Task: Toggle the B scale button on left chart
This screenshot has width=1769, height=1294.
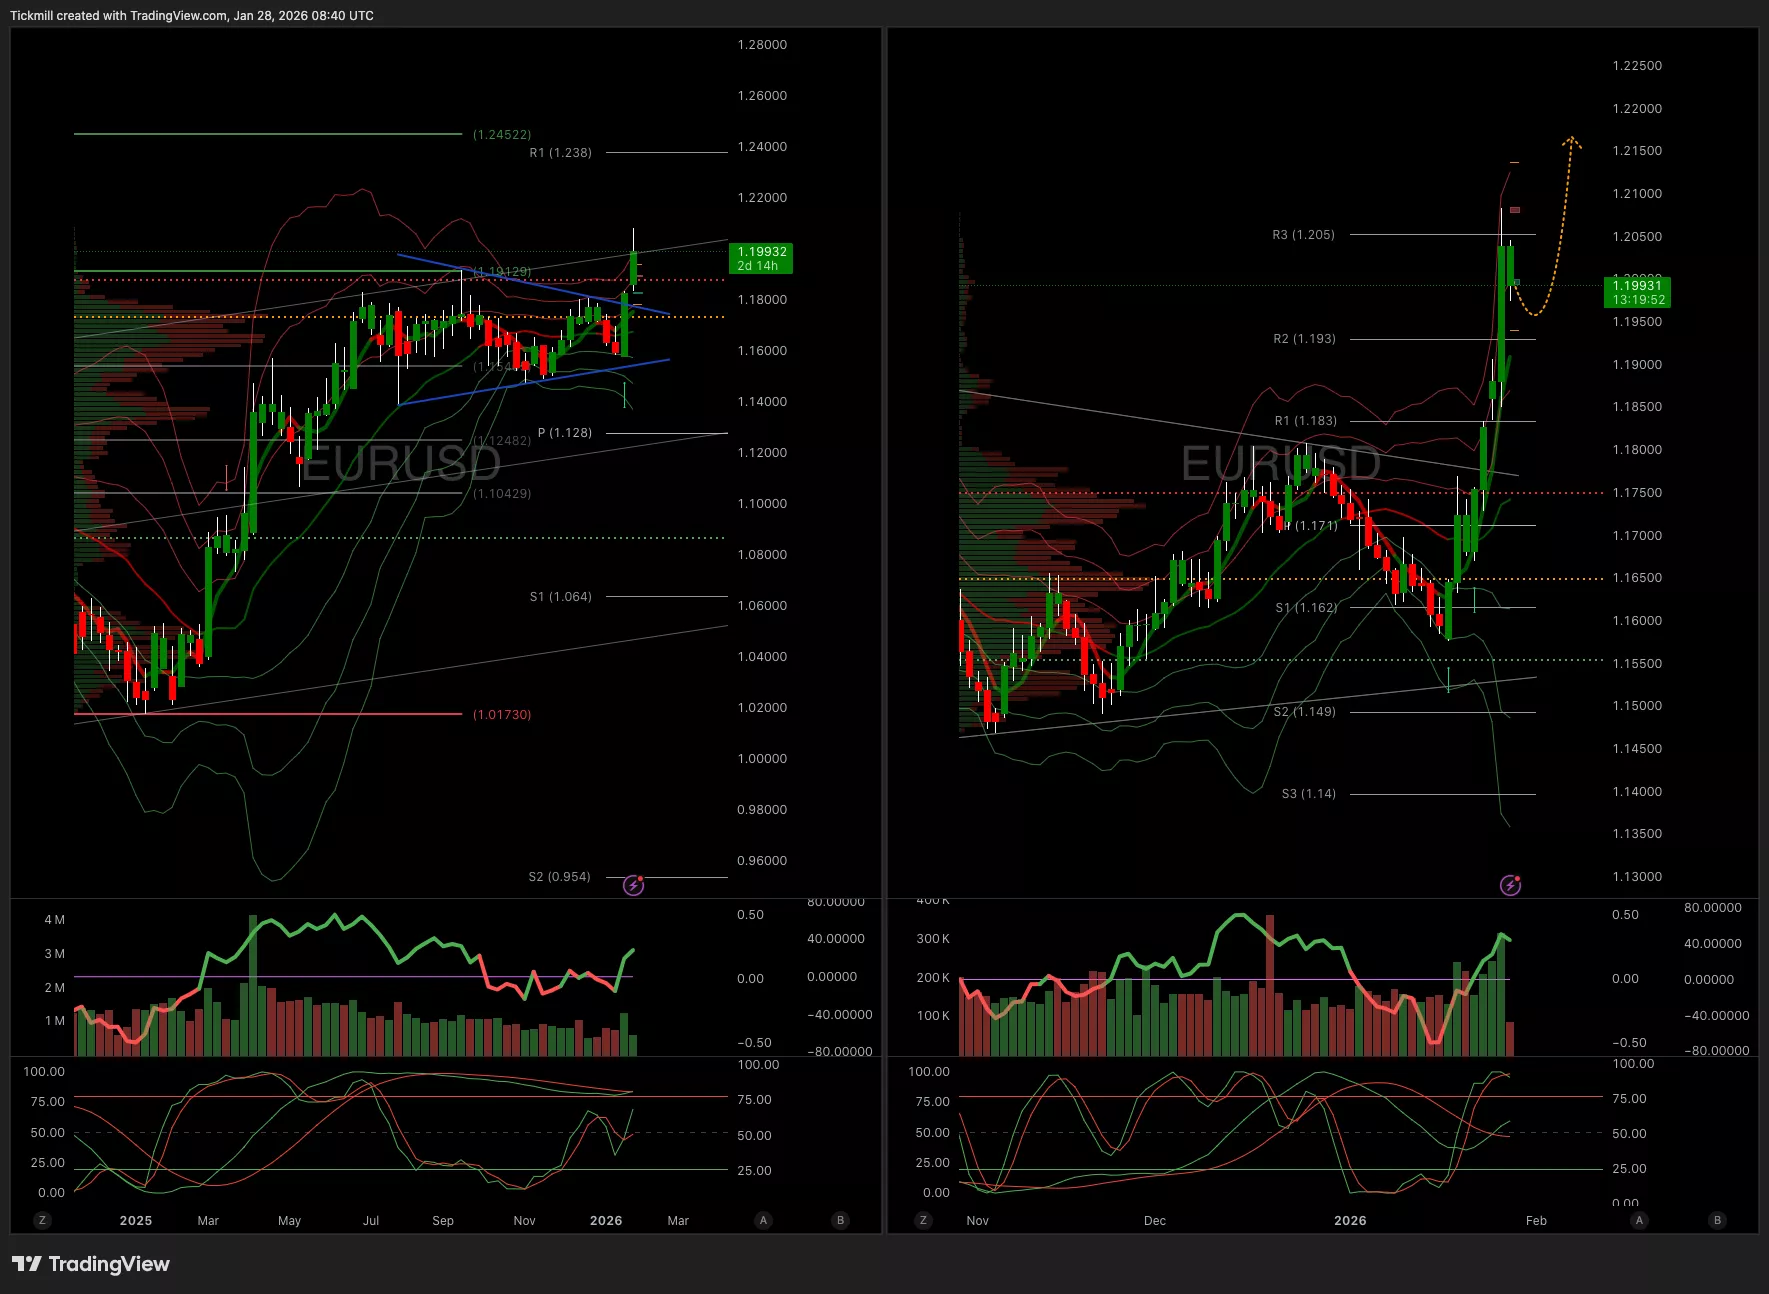Action: [x=840, y=1220]
